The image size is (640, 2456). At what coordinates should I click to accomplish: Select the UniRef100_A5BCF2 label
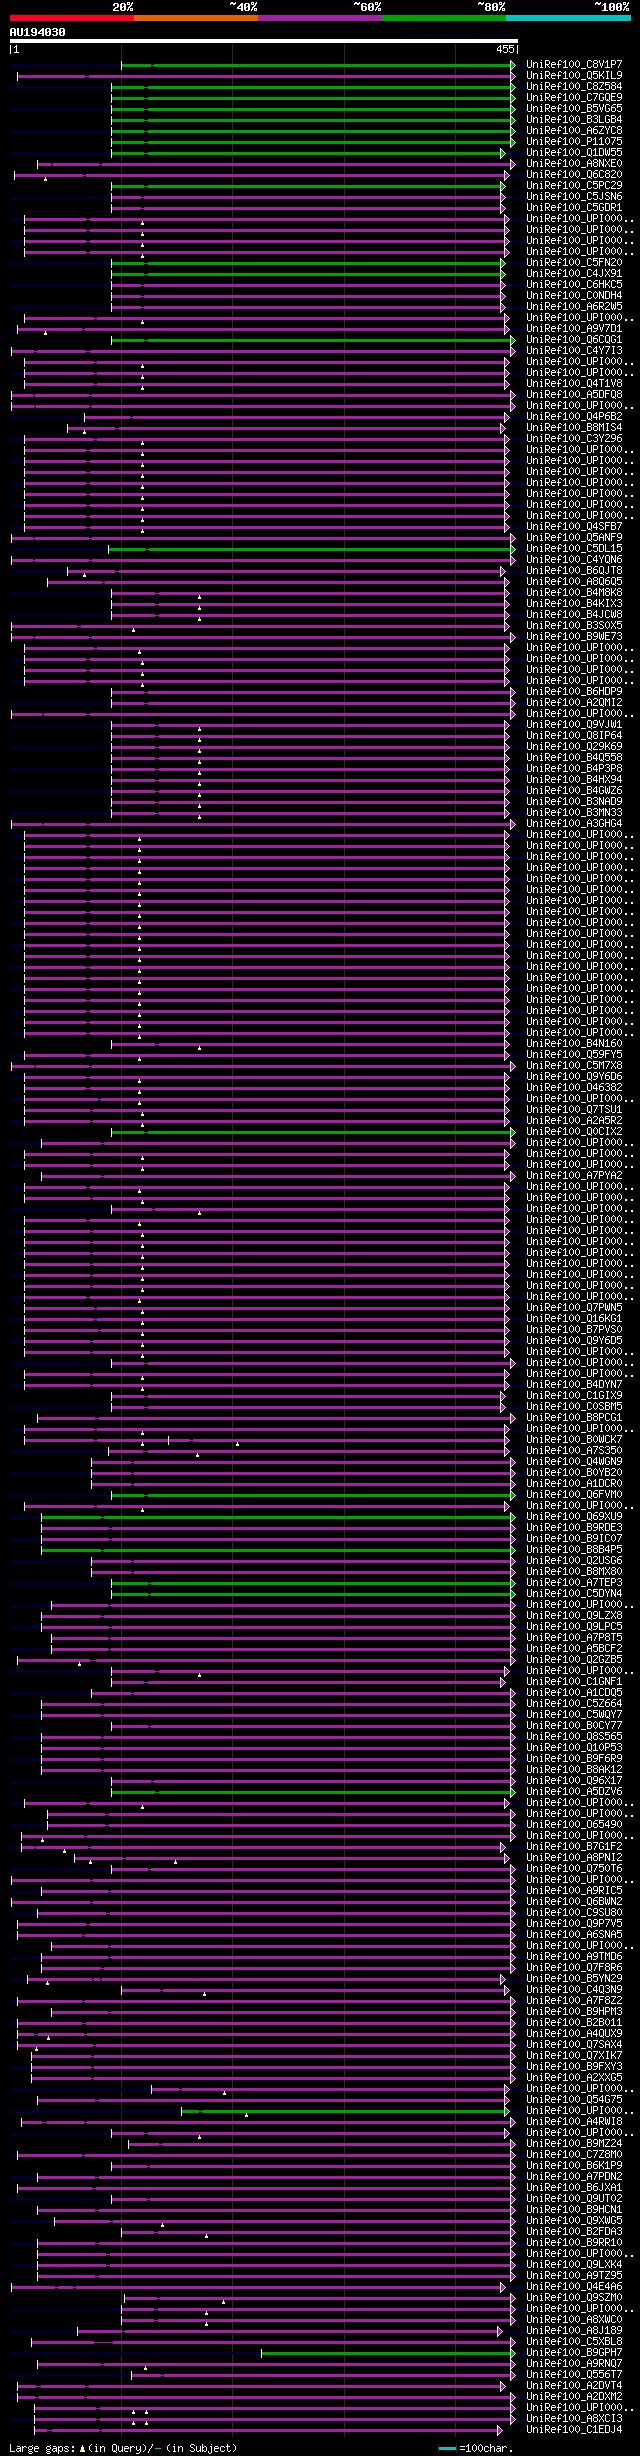[574, 1648]
